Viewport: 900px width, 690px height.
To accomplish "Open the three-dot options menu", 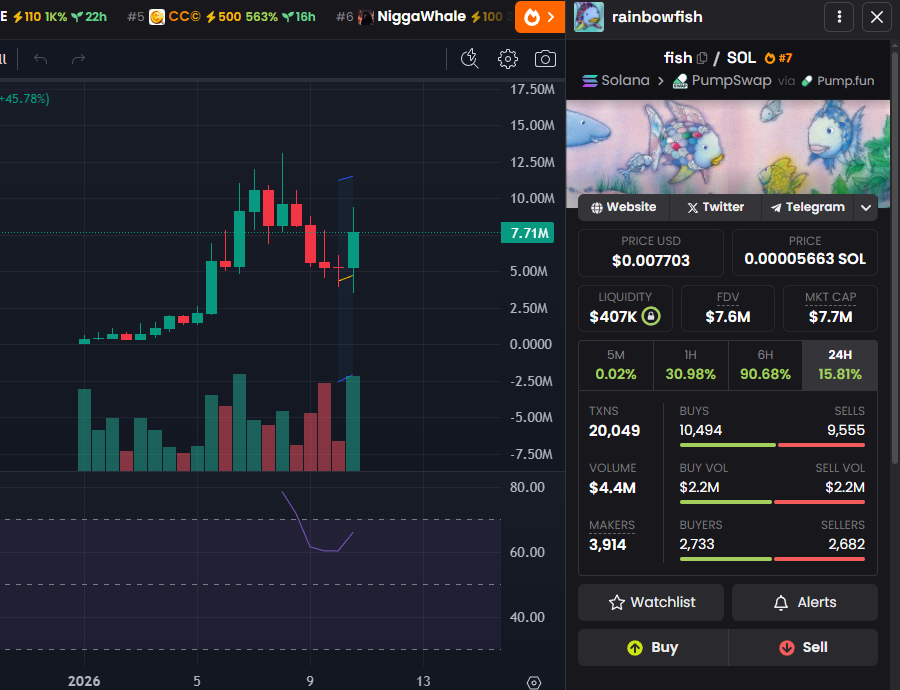I will (839, 17).
